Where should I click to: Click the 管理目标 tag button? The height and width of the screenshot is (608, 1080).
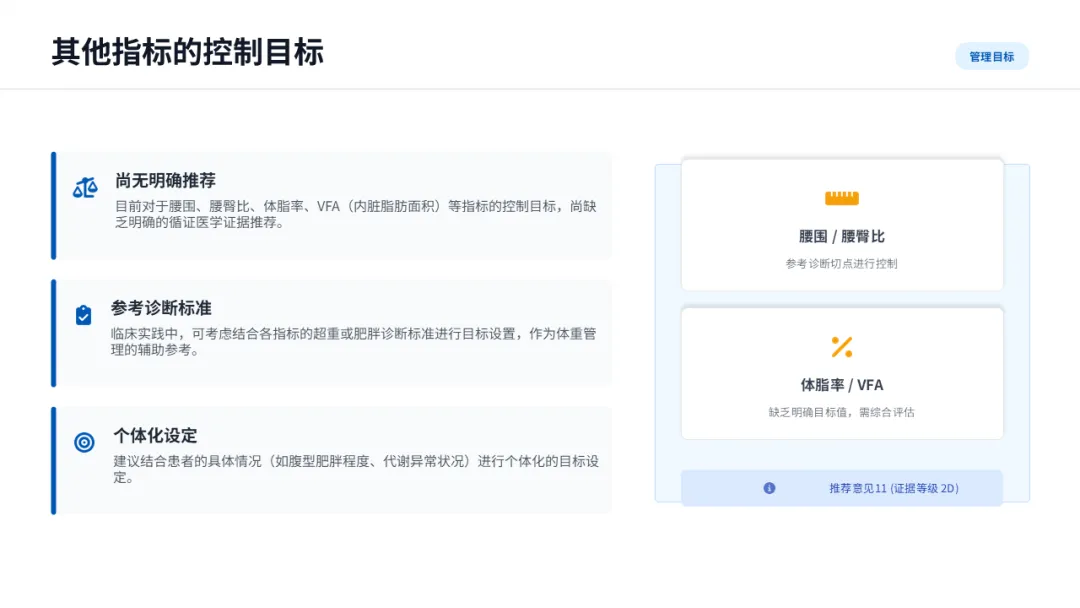click(x=992, y=56)
